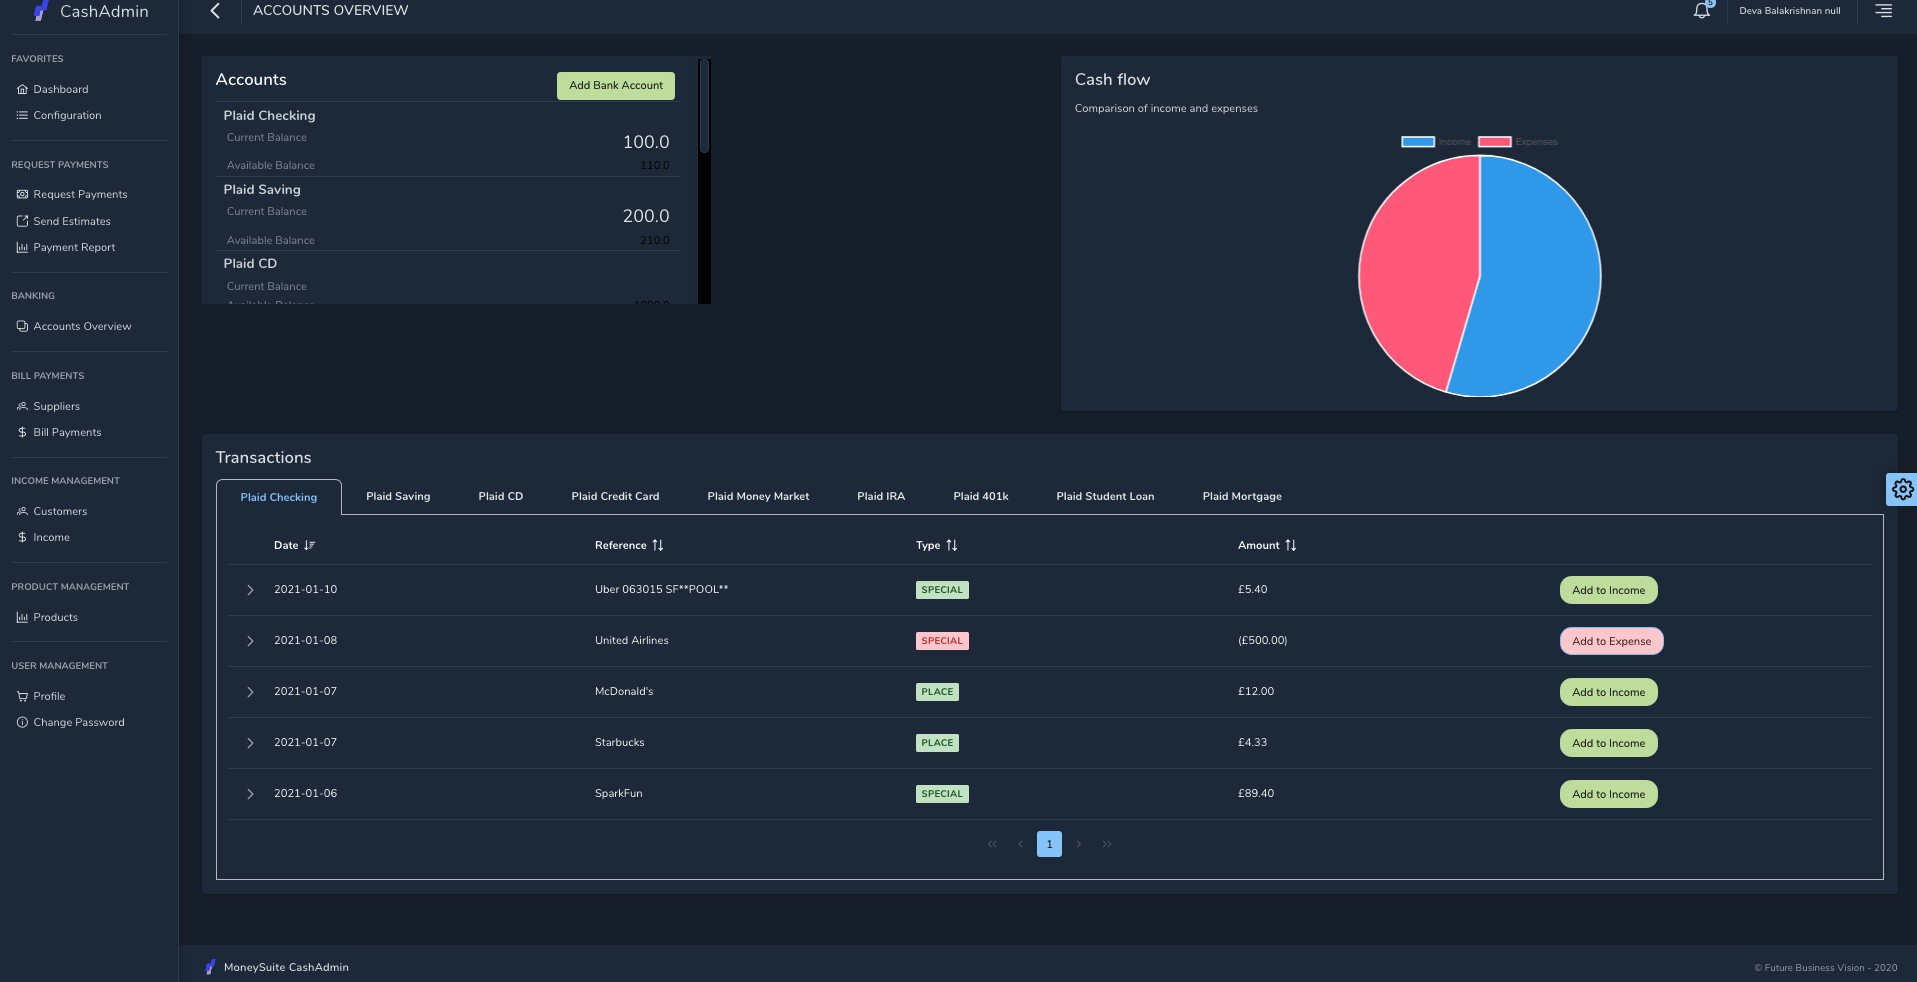
Task: Click Add to Expense for United Airlines
Action: point(1611,641)
